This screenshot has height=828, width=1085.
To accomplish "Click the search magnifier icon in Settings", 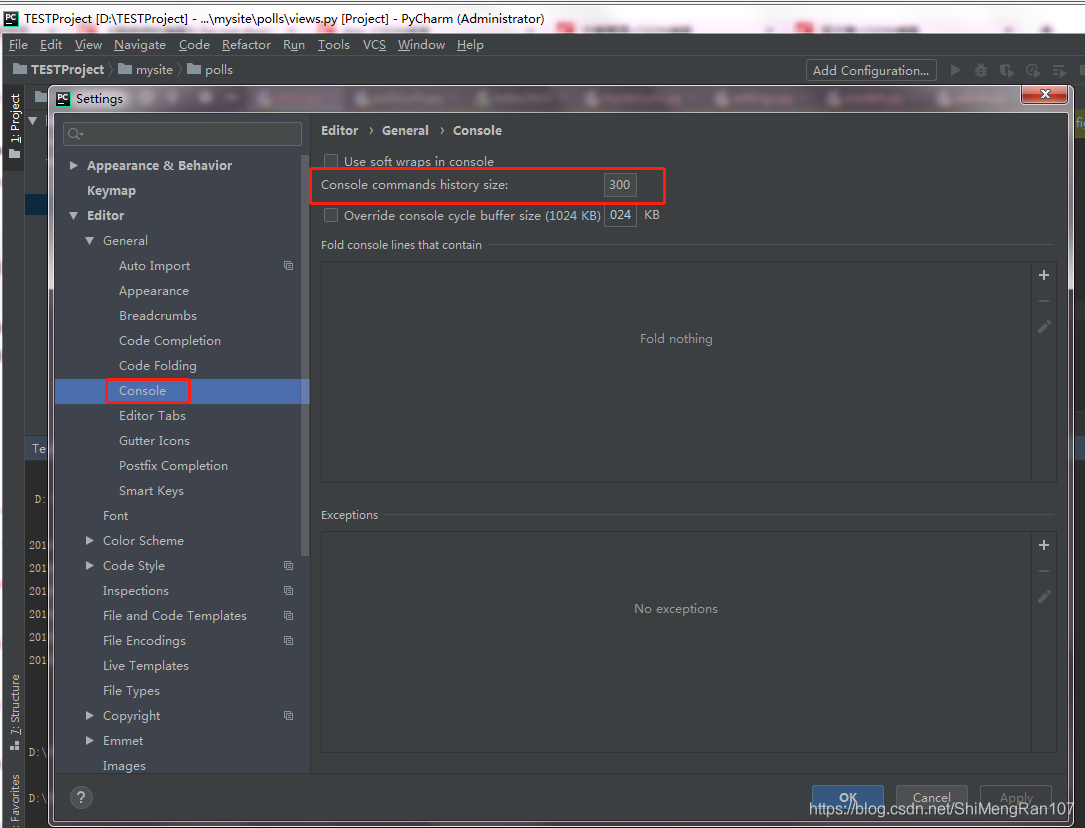I will click(x=75, y=134).
